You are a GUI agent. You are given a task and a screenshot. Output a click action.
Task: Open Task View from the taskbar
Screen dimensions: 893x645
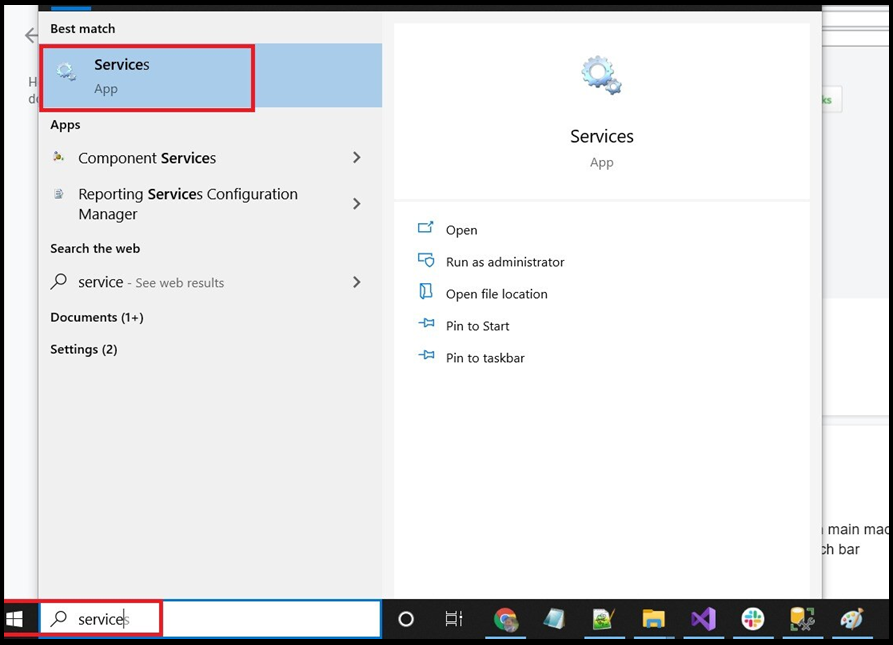[x=454, y=619]
